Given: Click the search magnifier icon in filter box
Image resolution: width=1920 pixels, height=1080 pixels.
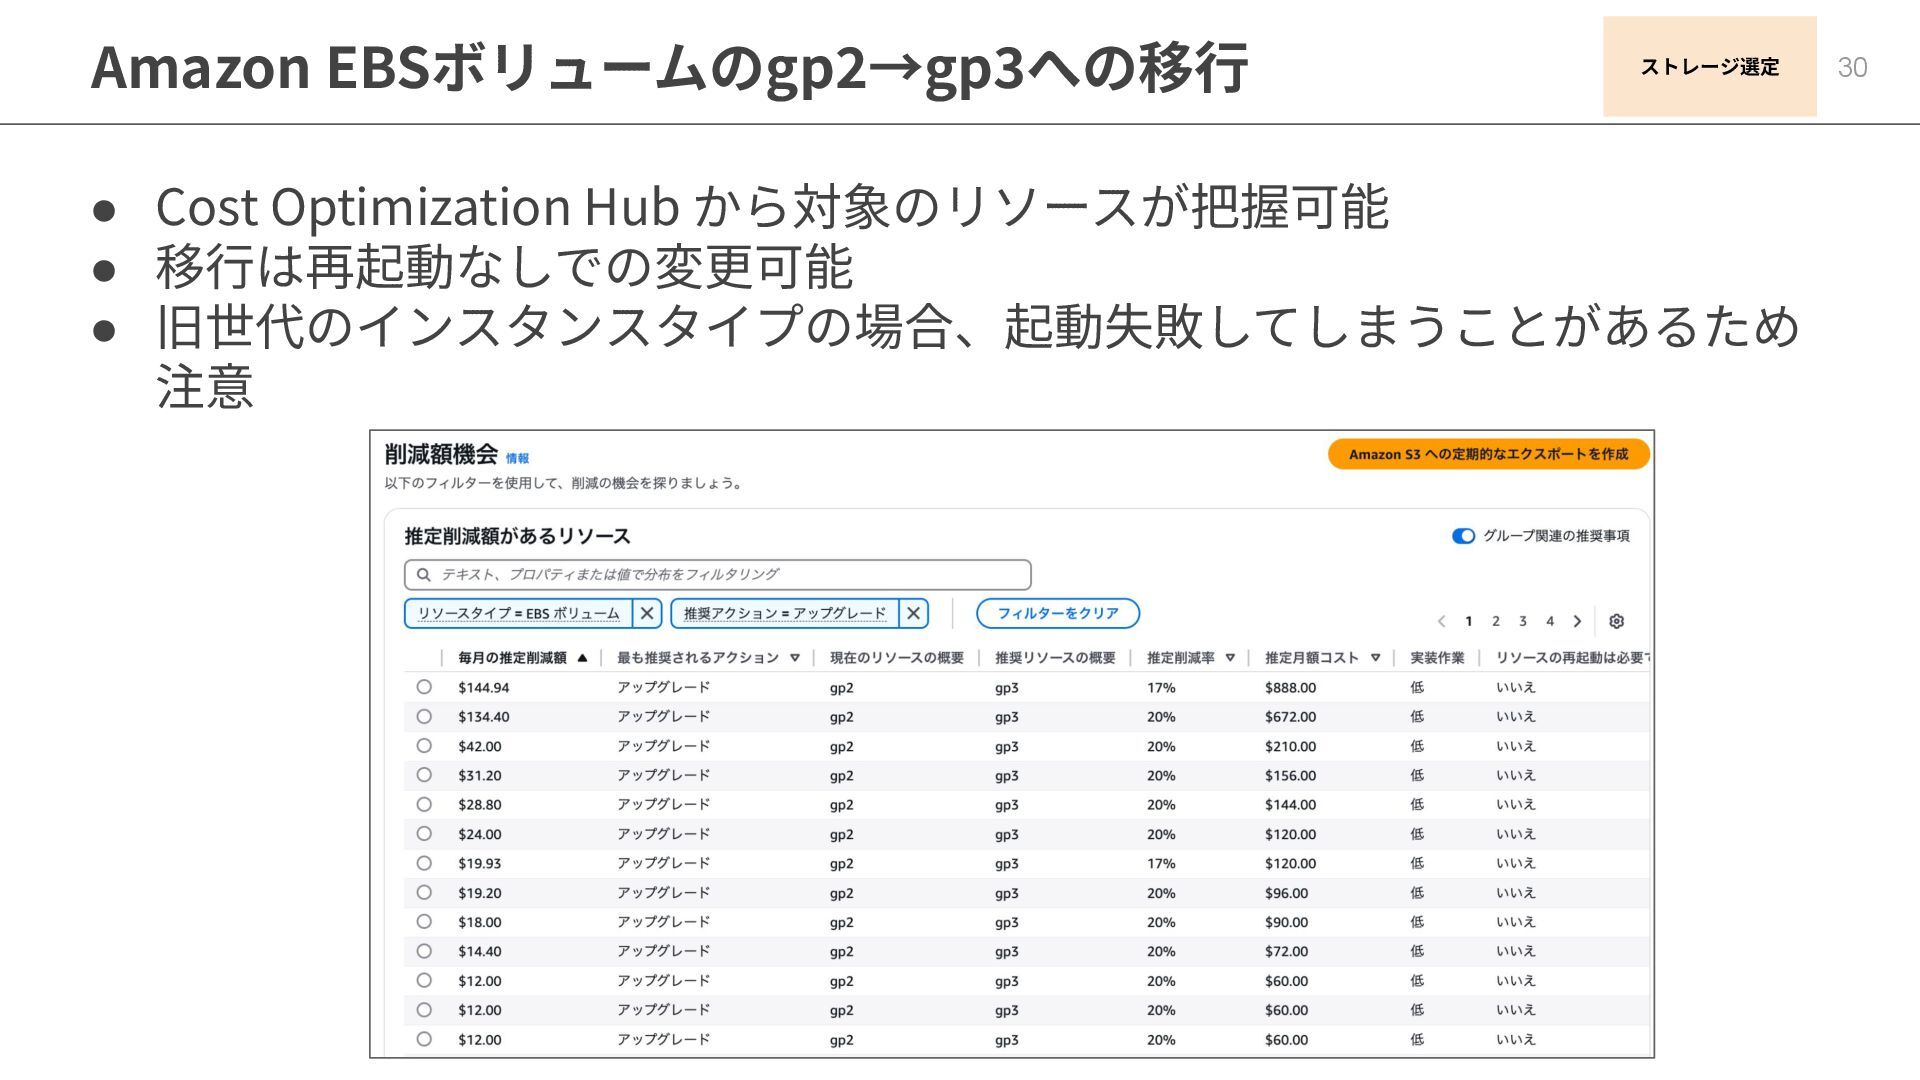Looking at the screenshot, I should (424, 574).
